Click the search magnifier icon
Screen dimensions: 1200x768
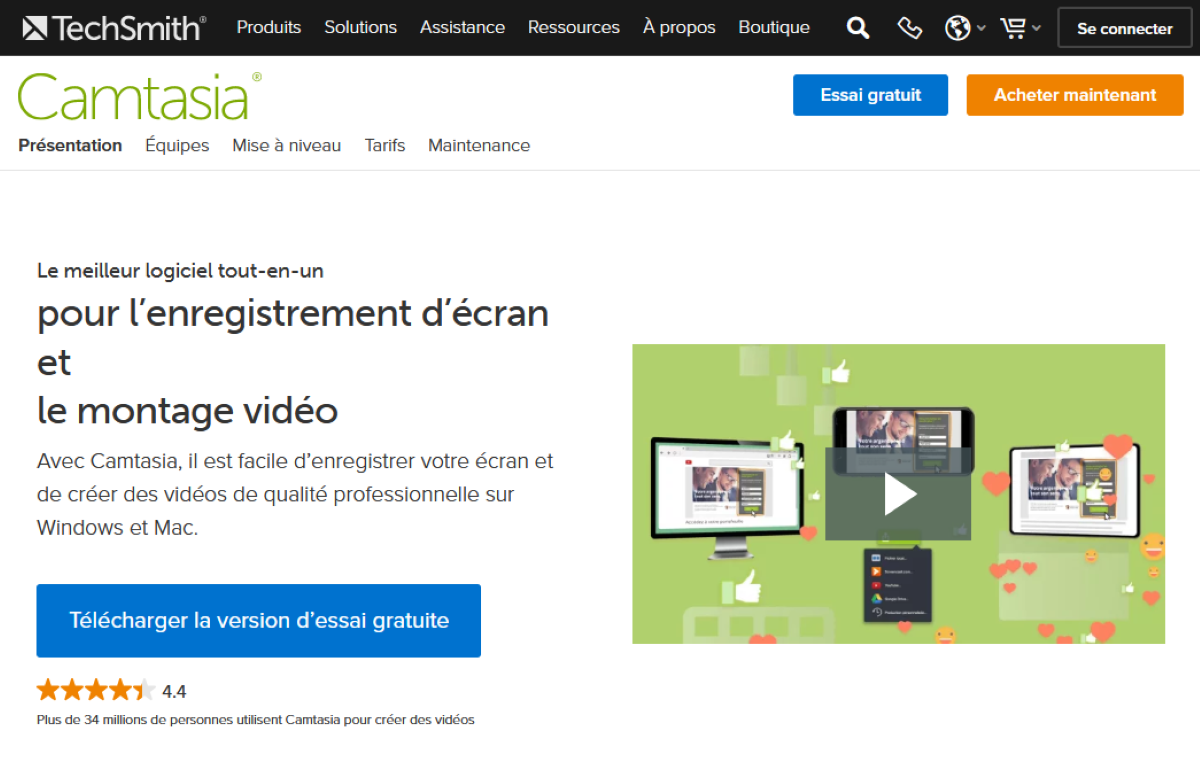coord(858,28)
